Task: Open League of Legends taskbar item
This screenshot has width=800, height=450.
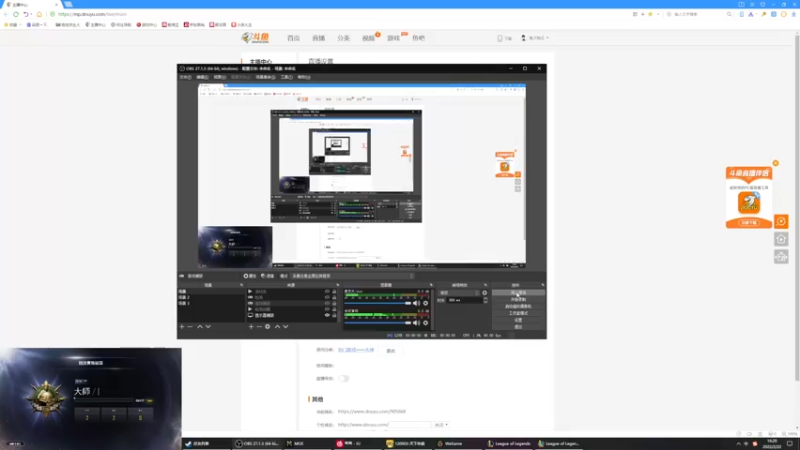Action: (x=509, y=443)
